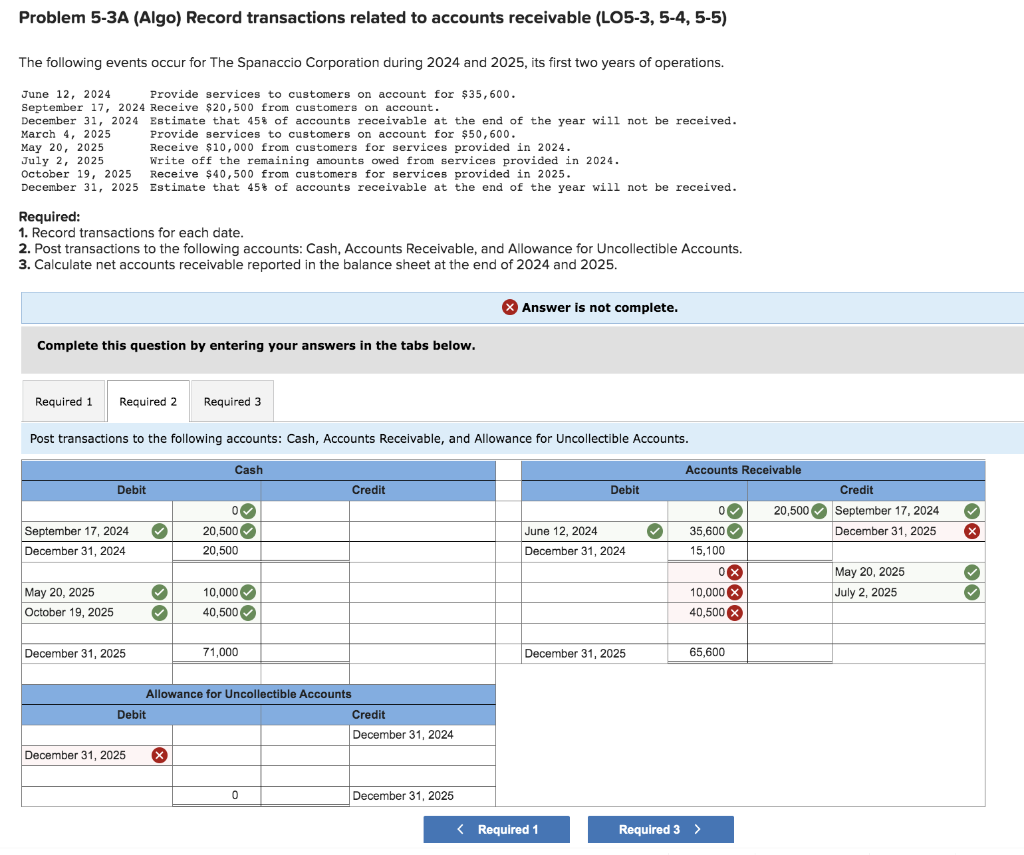The image size is (1024, 855).
Task: Switch to the Required 1 tab
Action: click(63, 401)
